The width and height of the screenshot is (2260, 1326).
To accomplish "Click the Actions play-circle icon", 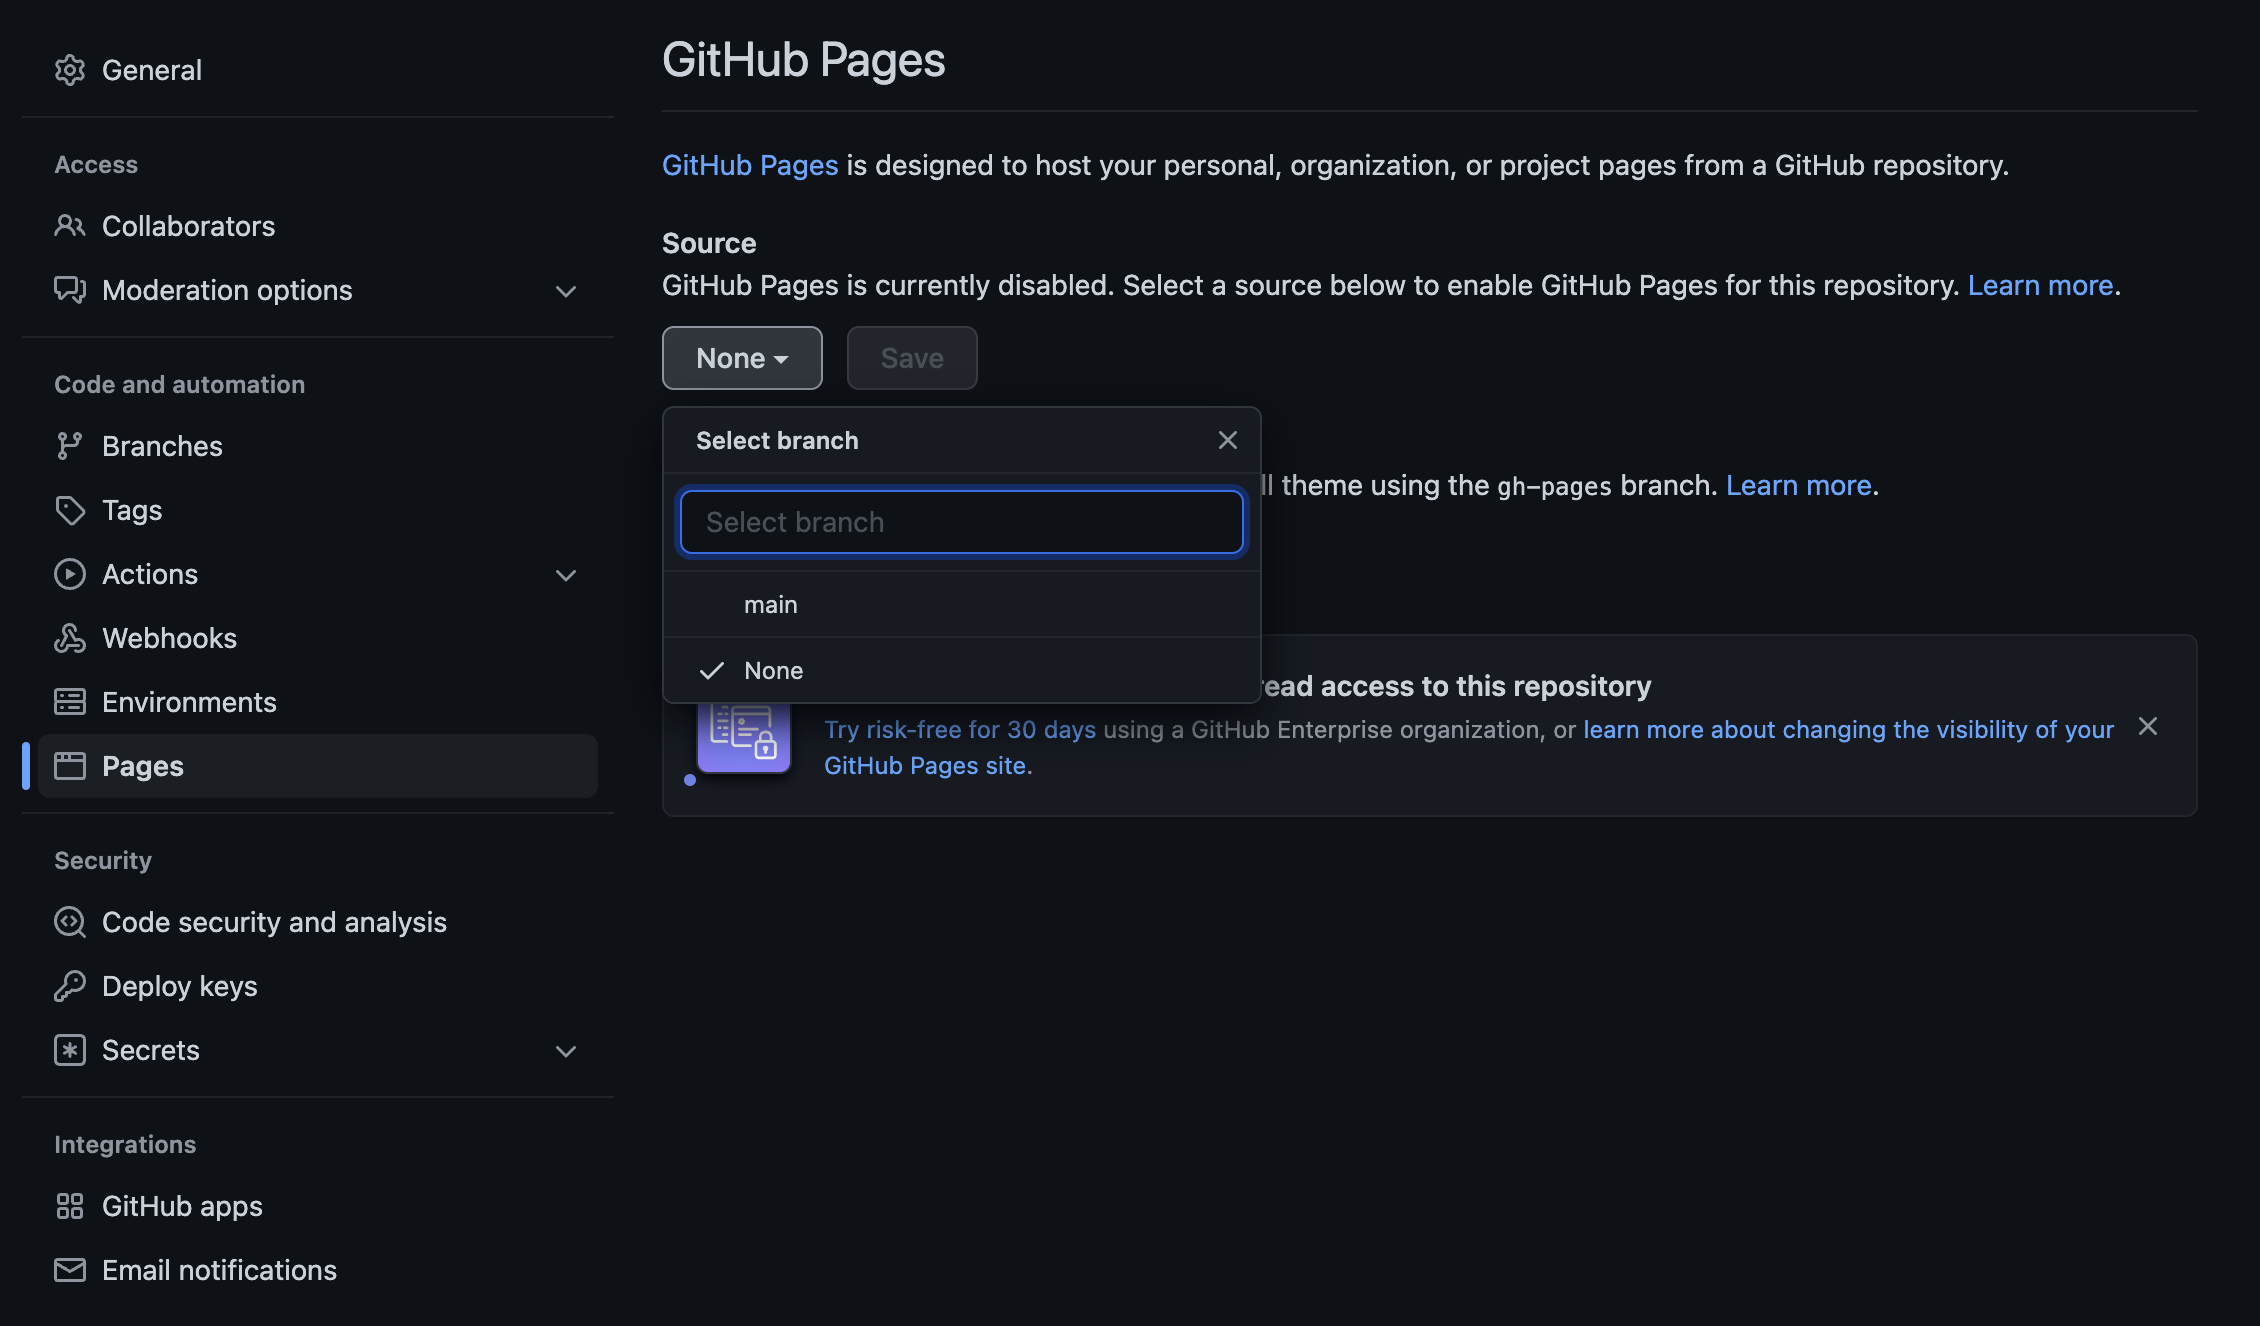I will 70,574.
